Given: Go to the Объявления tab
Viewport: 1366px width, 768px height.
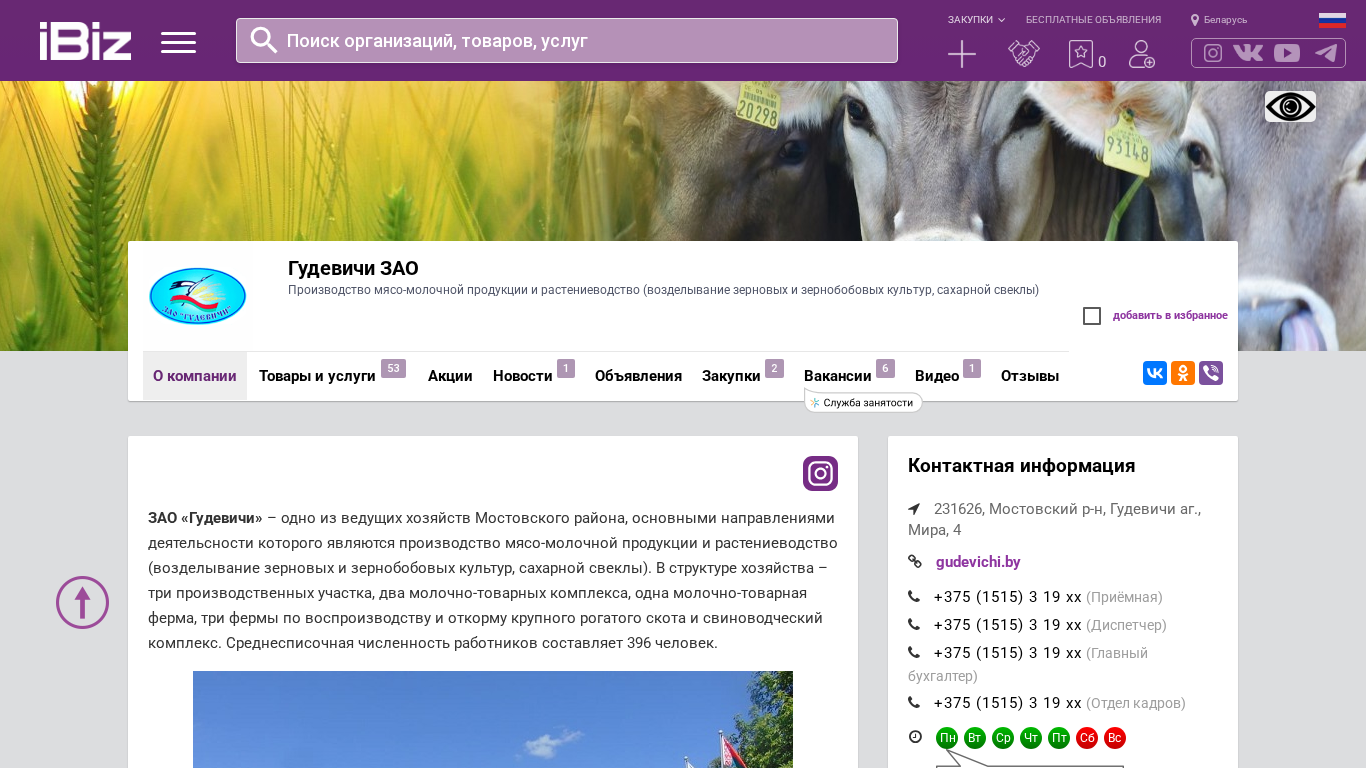Looking at the screenshot, I should [x=638, y=376].
